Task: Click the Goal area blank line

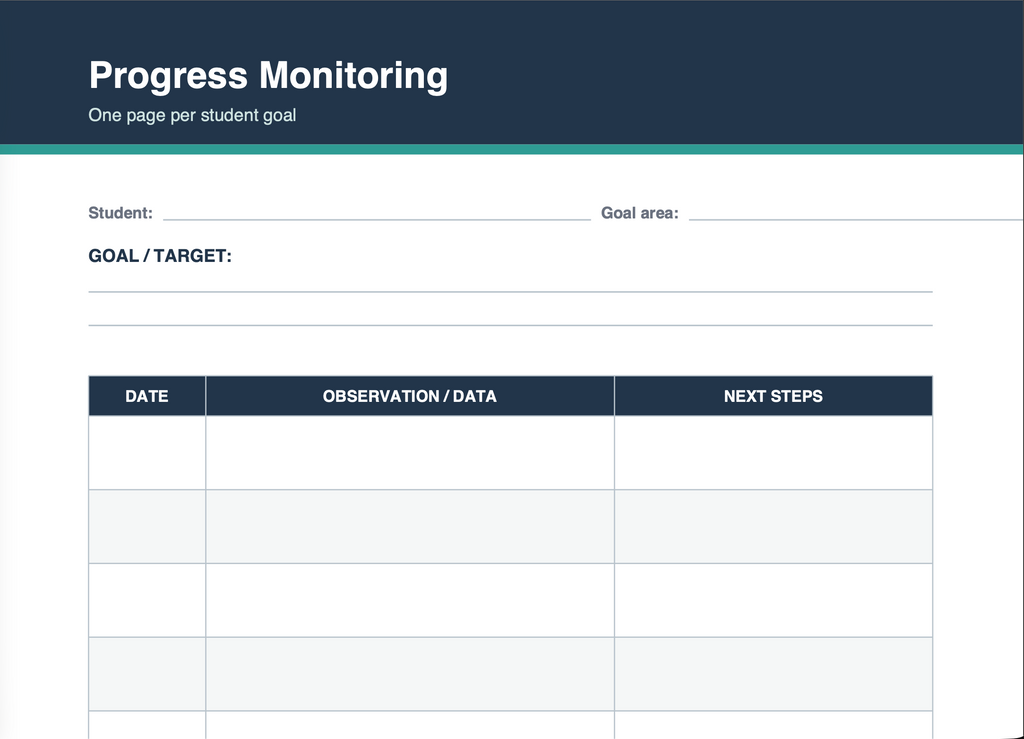Action: [x=856, y=213]
